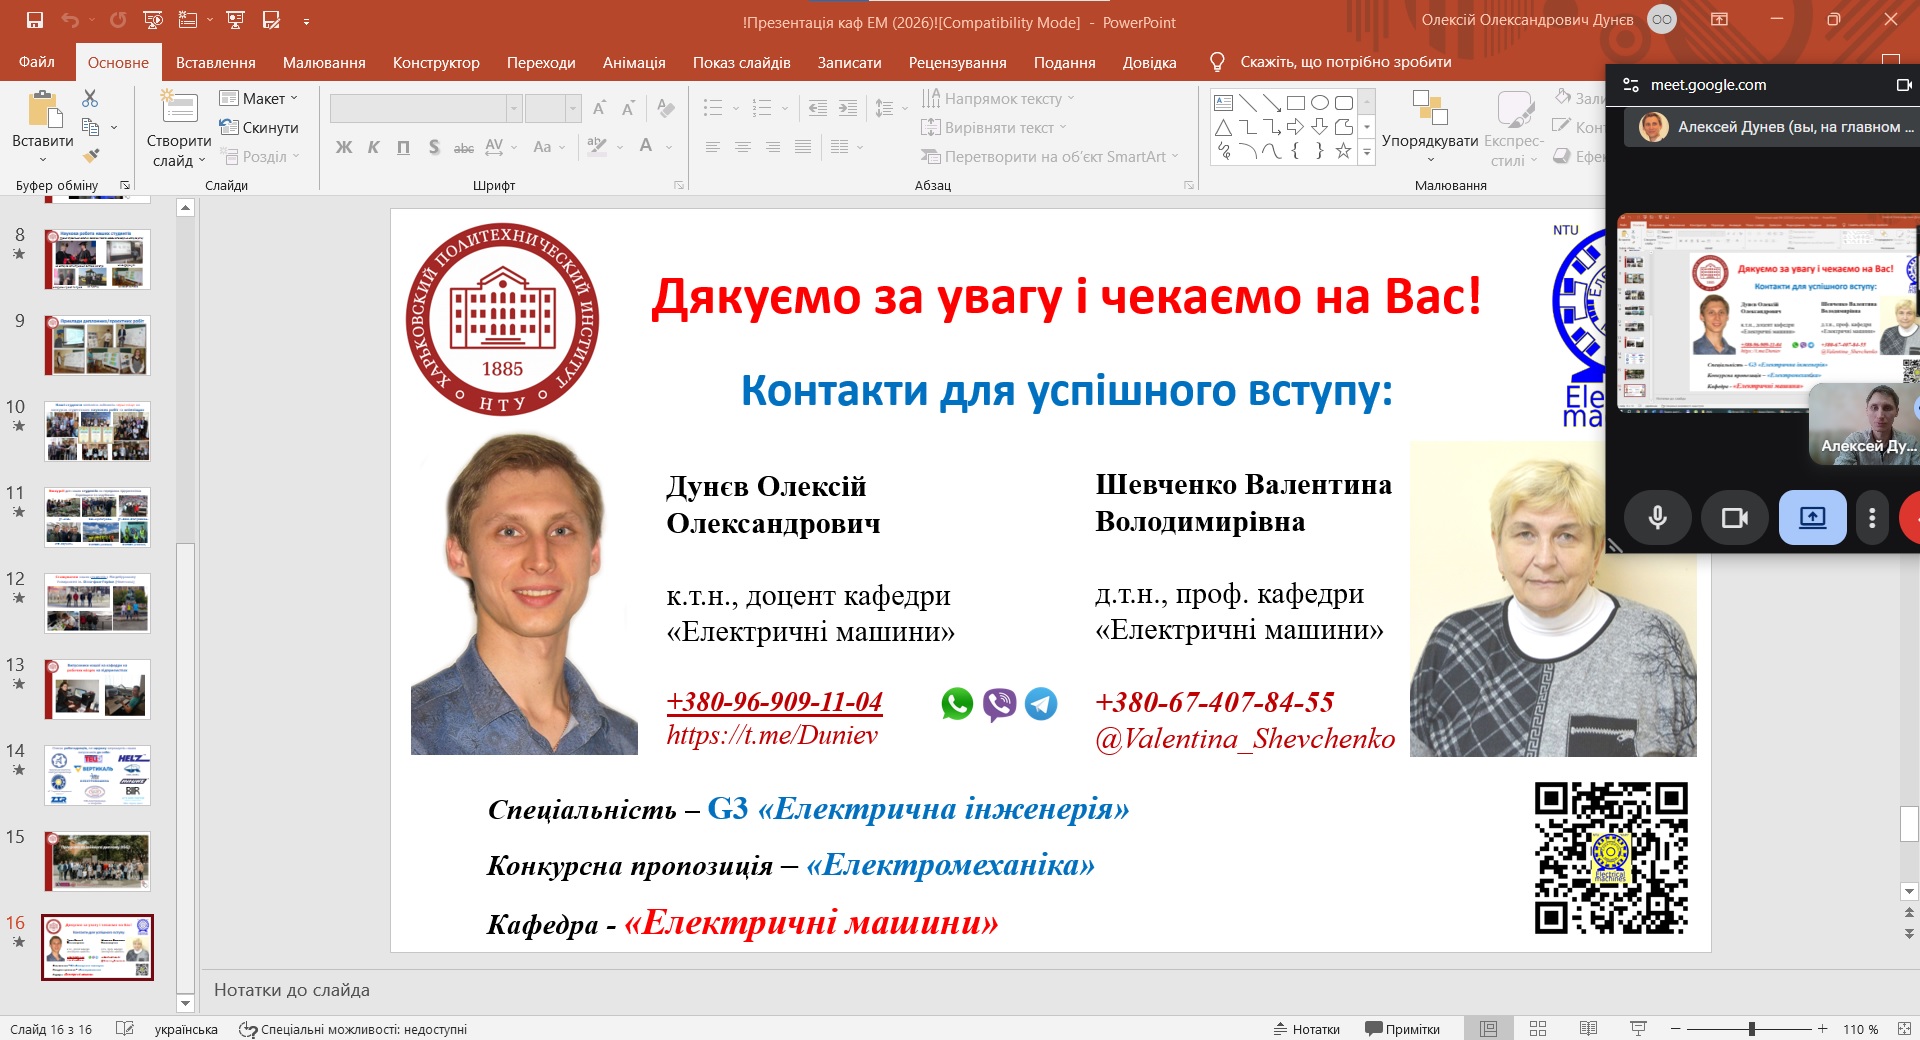This screenshot has height=1040, width=1920.
Task: Switch to the Анімація ribbon tab
Action: (x=633, y=62)
